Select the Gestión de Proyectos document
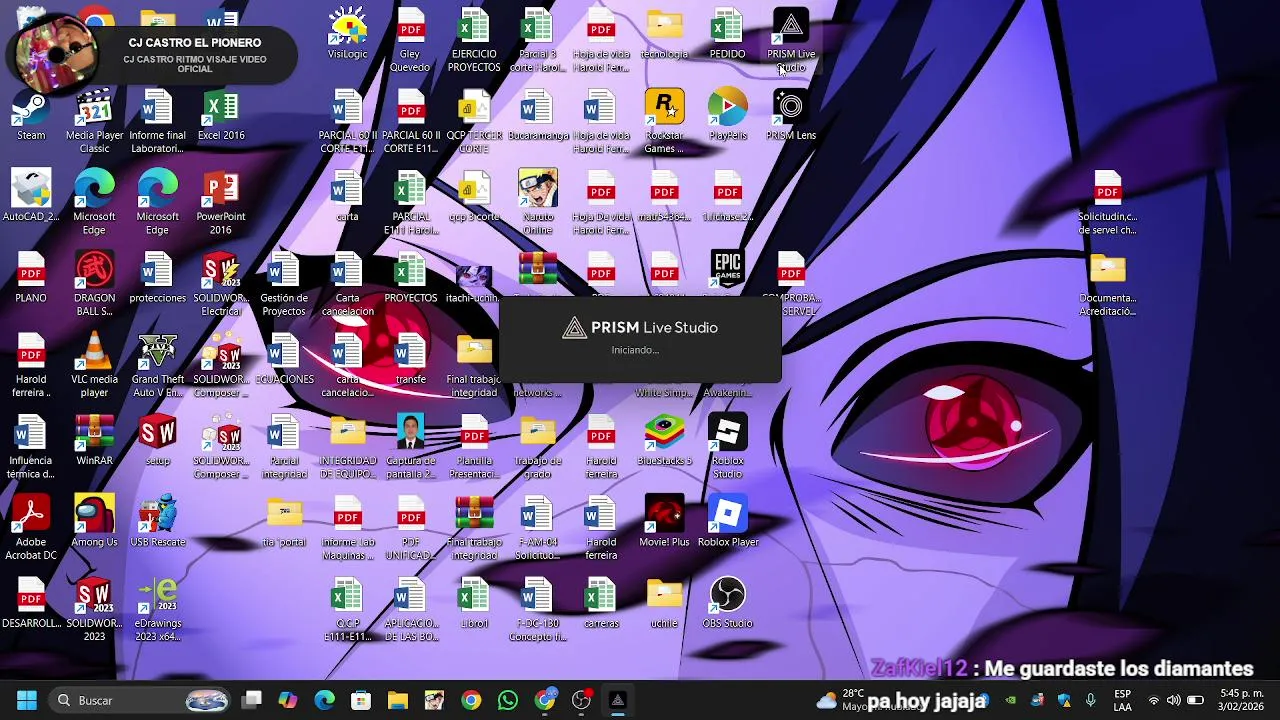The height and width of the screenshot is (720, 1280). [284, 283]
